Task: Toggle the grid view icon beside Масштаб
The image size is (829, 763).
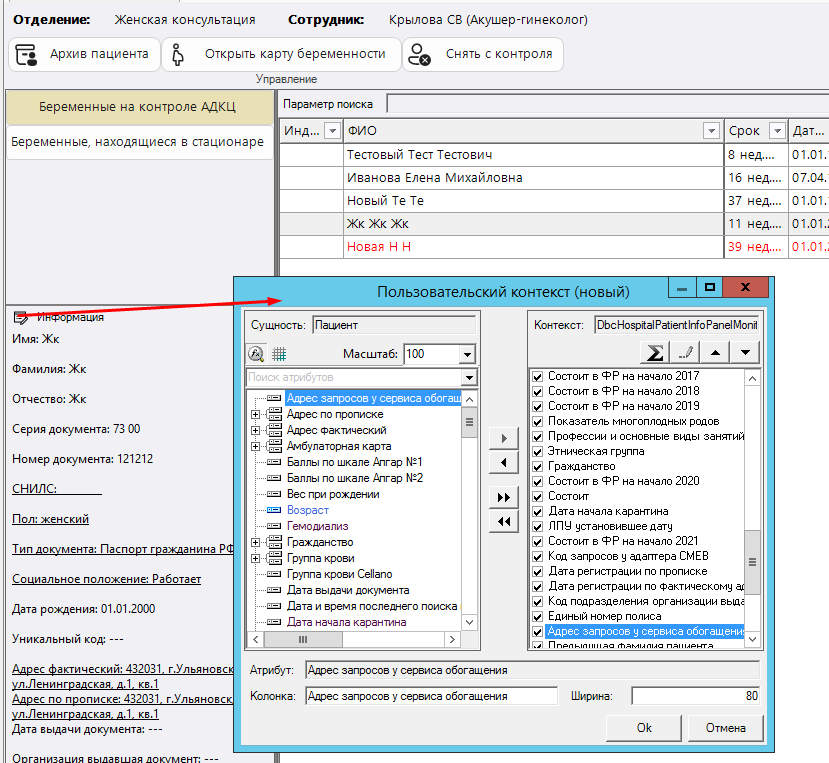Action: click(279, 354)
